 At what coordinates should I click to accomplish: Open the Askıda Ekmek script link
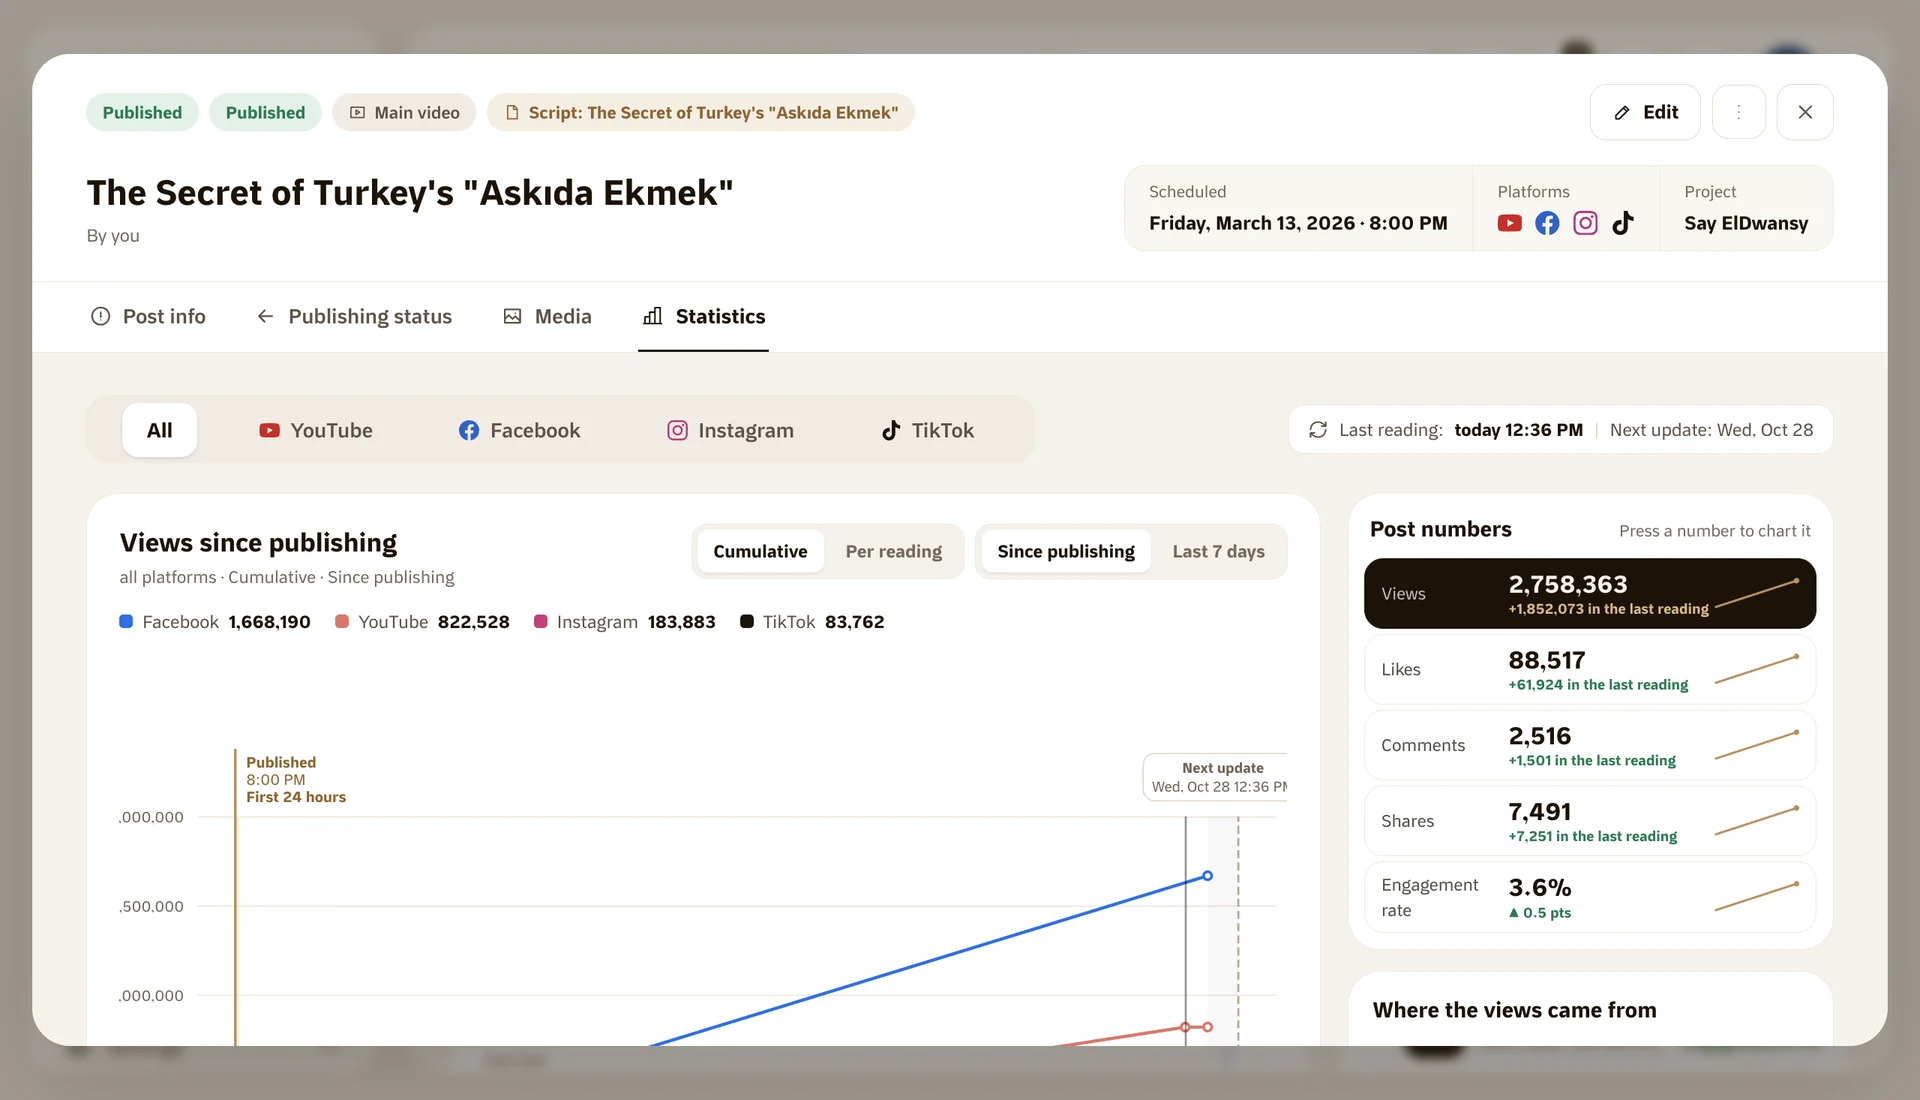click(701, 112)
